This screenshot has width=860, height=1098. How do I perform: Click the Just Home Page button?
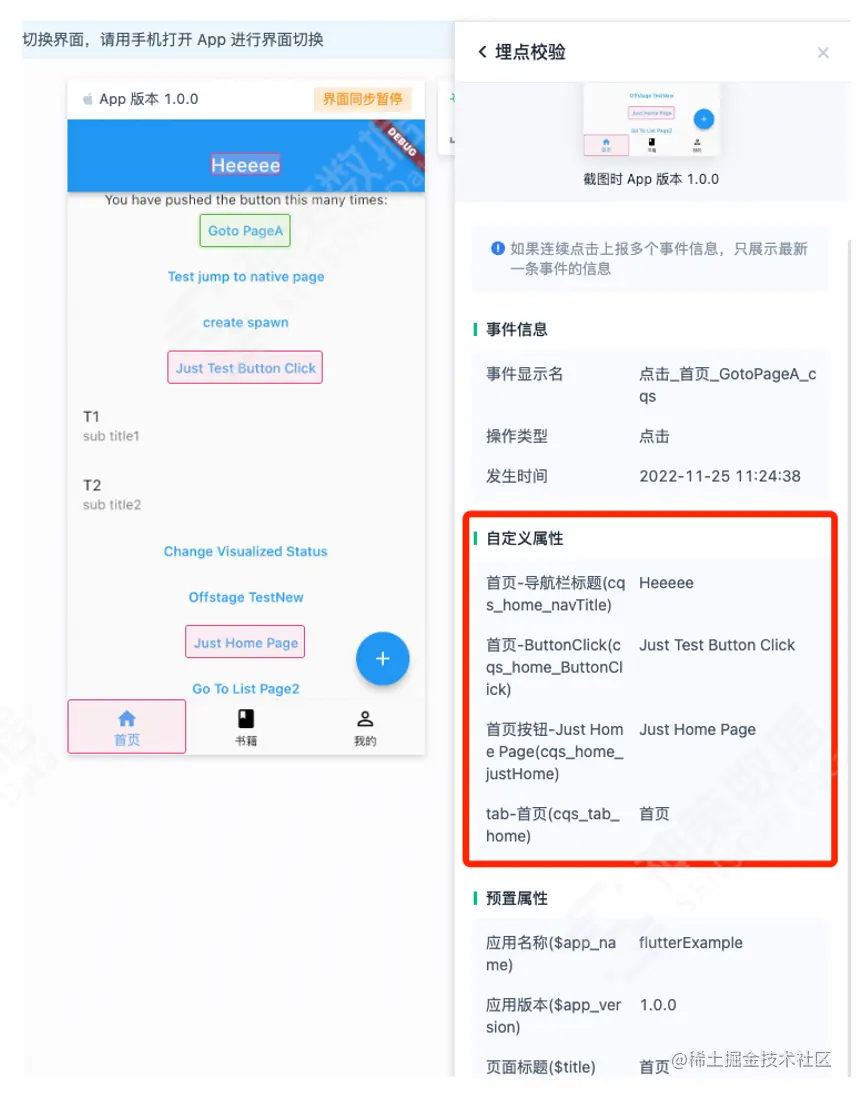point(245,642)
